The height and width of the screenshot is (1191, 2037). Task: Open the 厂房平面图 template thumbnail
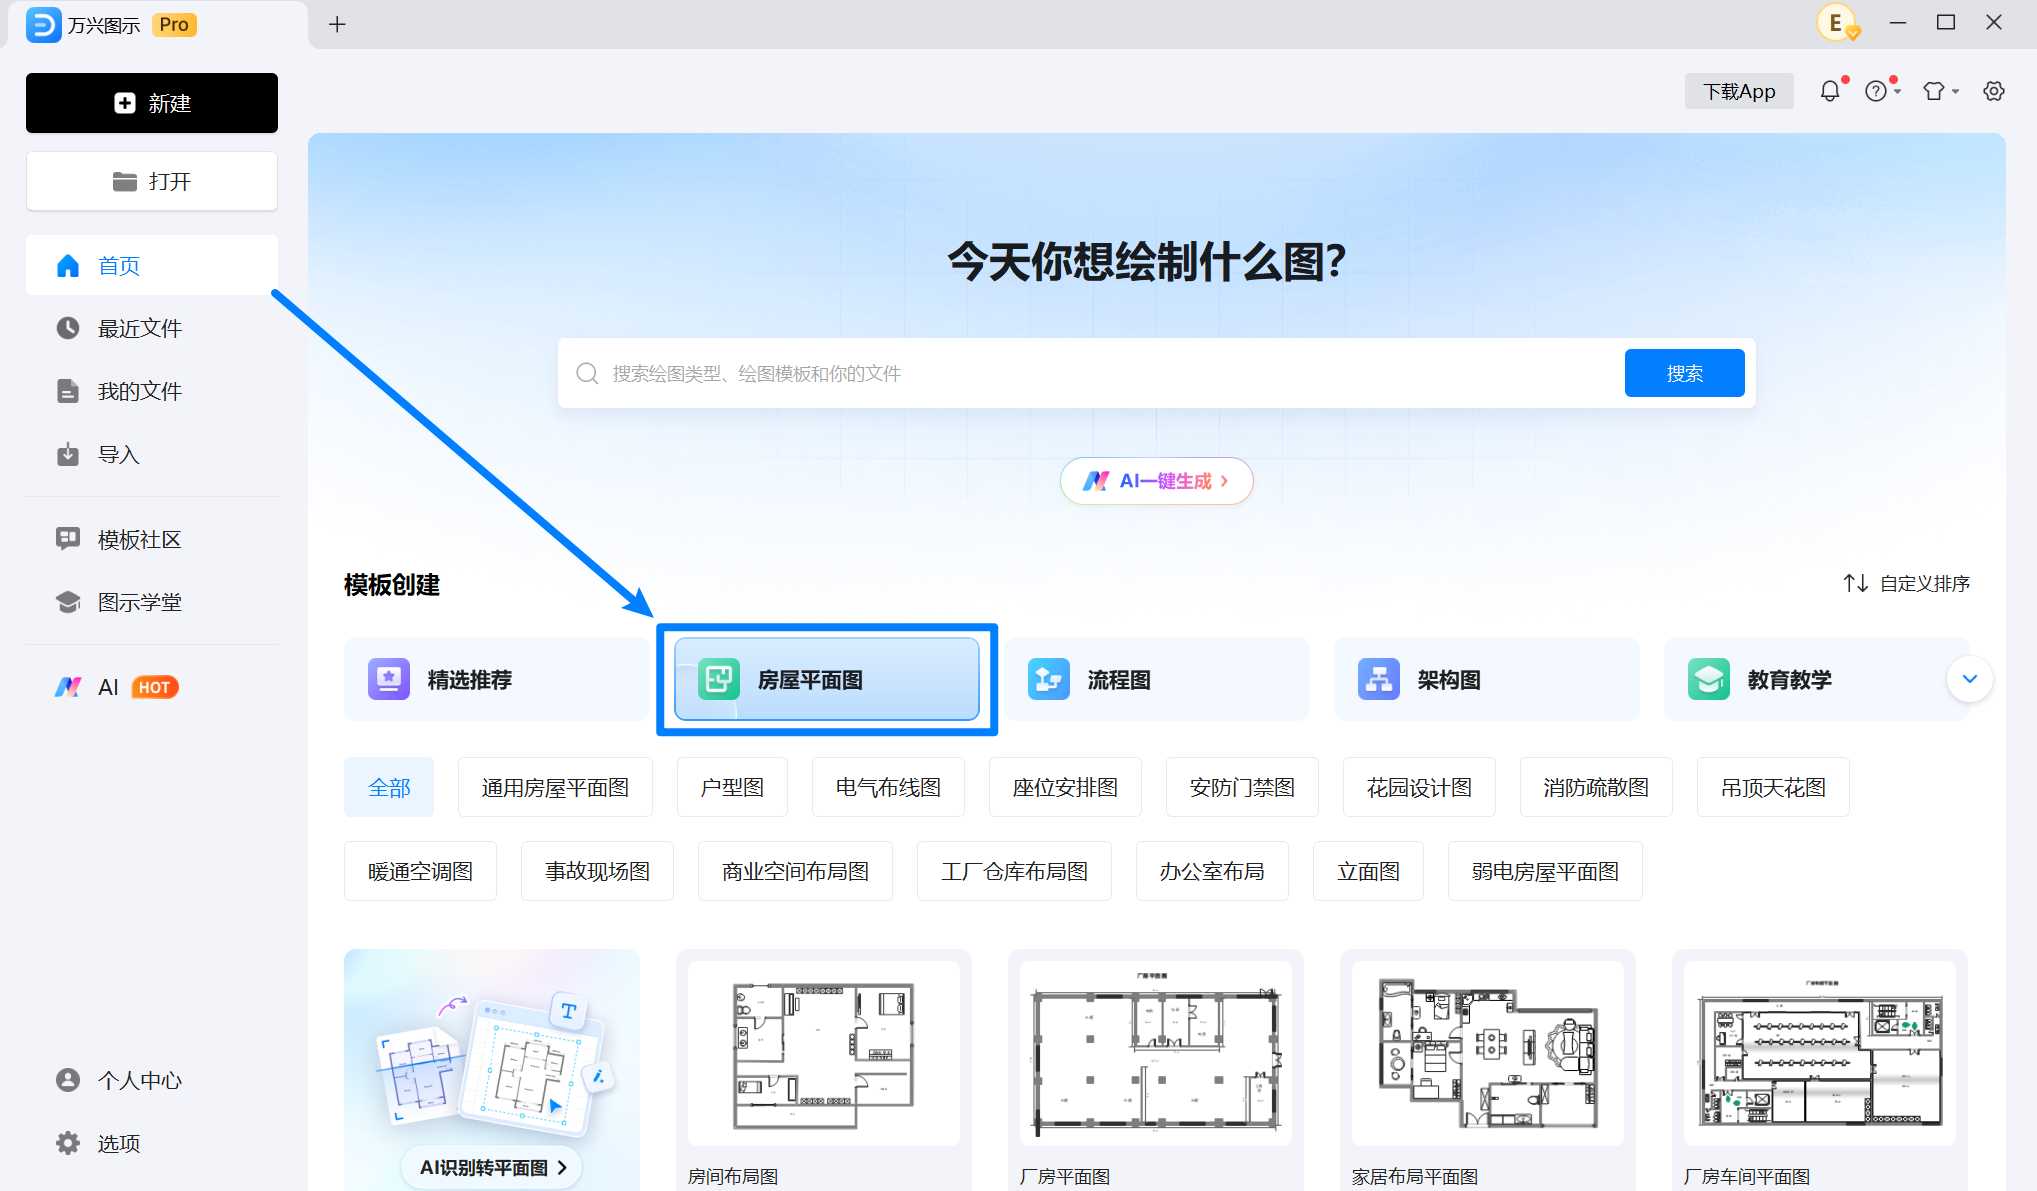pyautogui.click(x=1156, y=1054)
